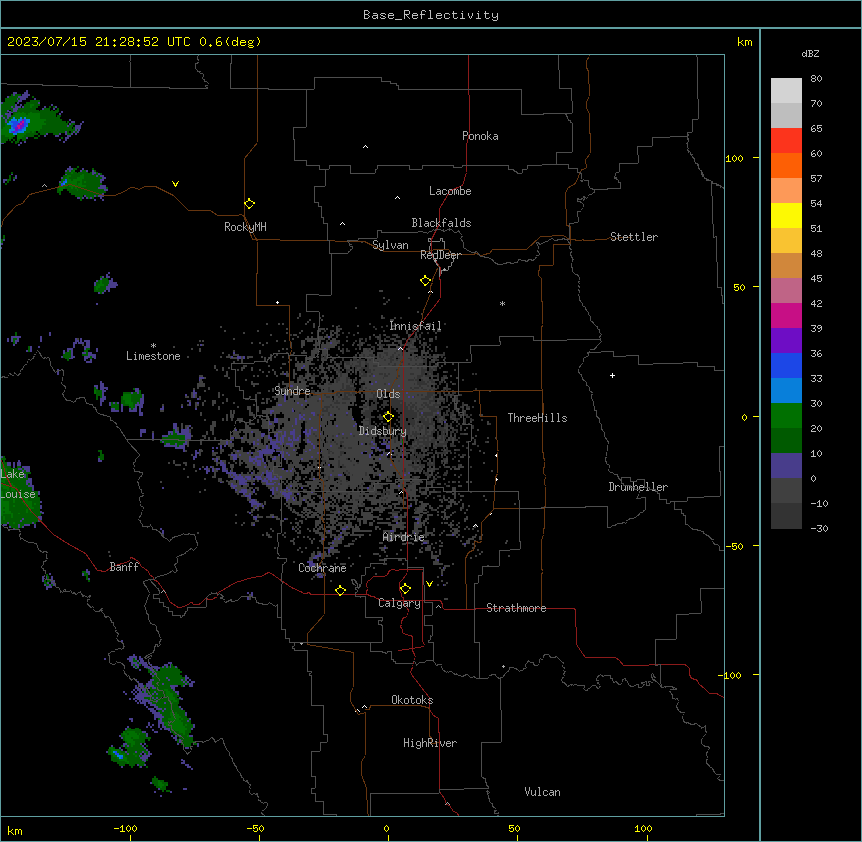Click the Lacombe town label
862x842 pixels.
click(x=450, y=191)
